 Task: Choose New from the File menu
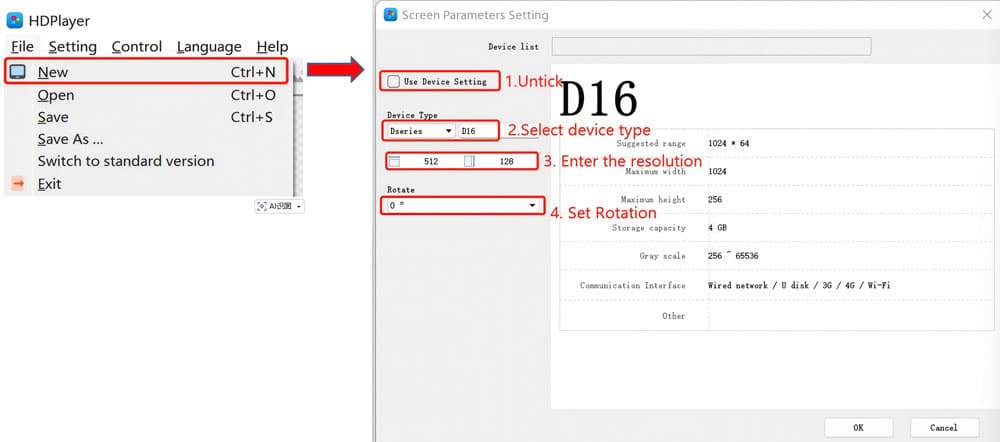(x=147, y=71)
